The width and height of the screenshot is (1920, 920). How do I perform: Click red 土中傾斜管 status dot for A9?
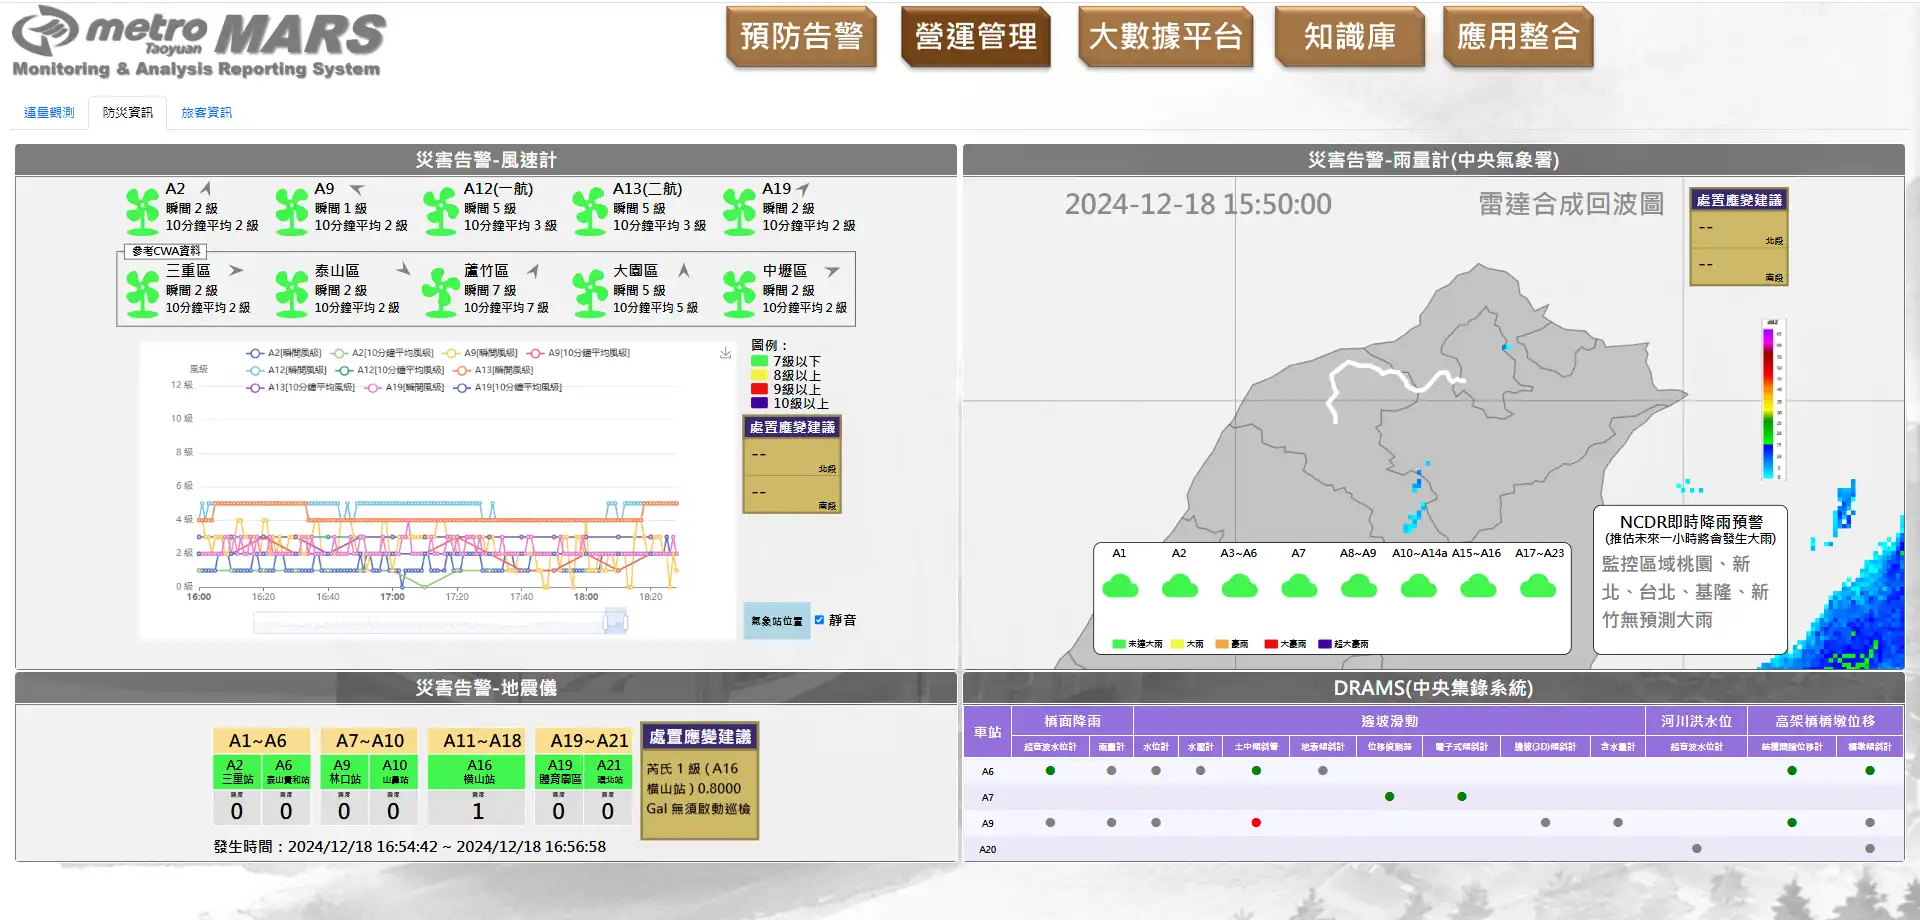1256,823
